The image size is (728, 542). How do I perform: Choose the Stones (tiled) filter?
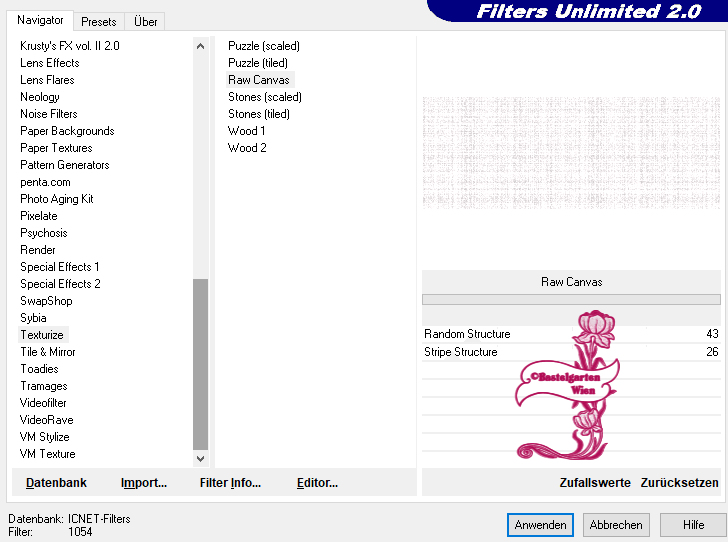pyautogui.click(x=259, y=114)
